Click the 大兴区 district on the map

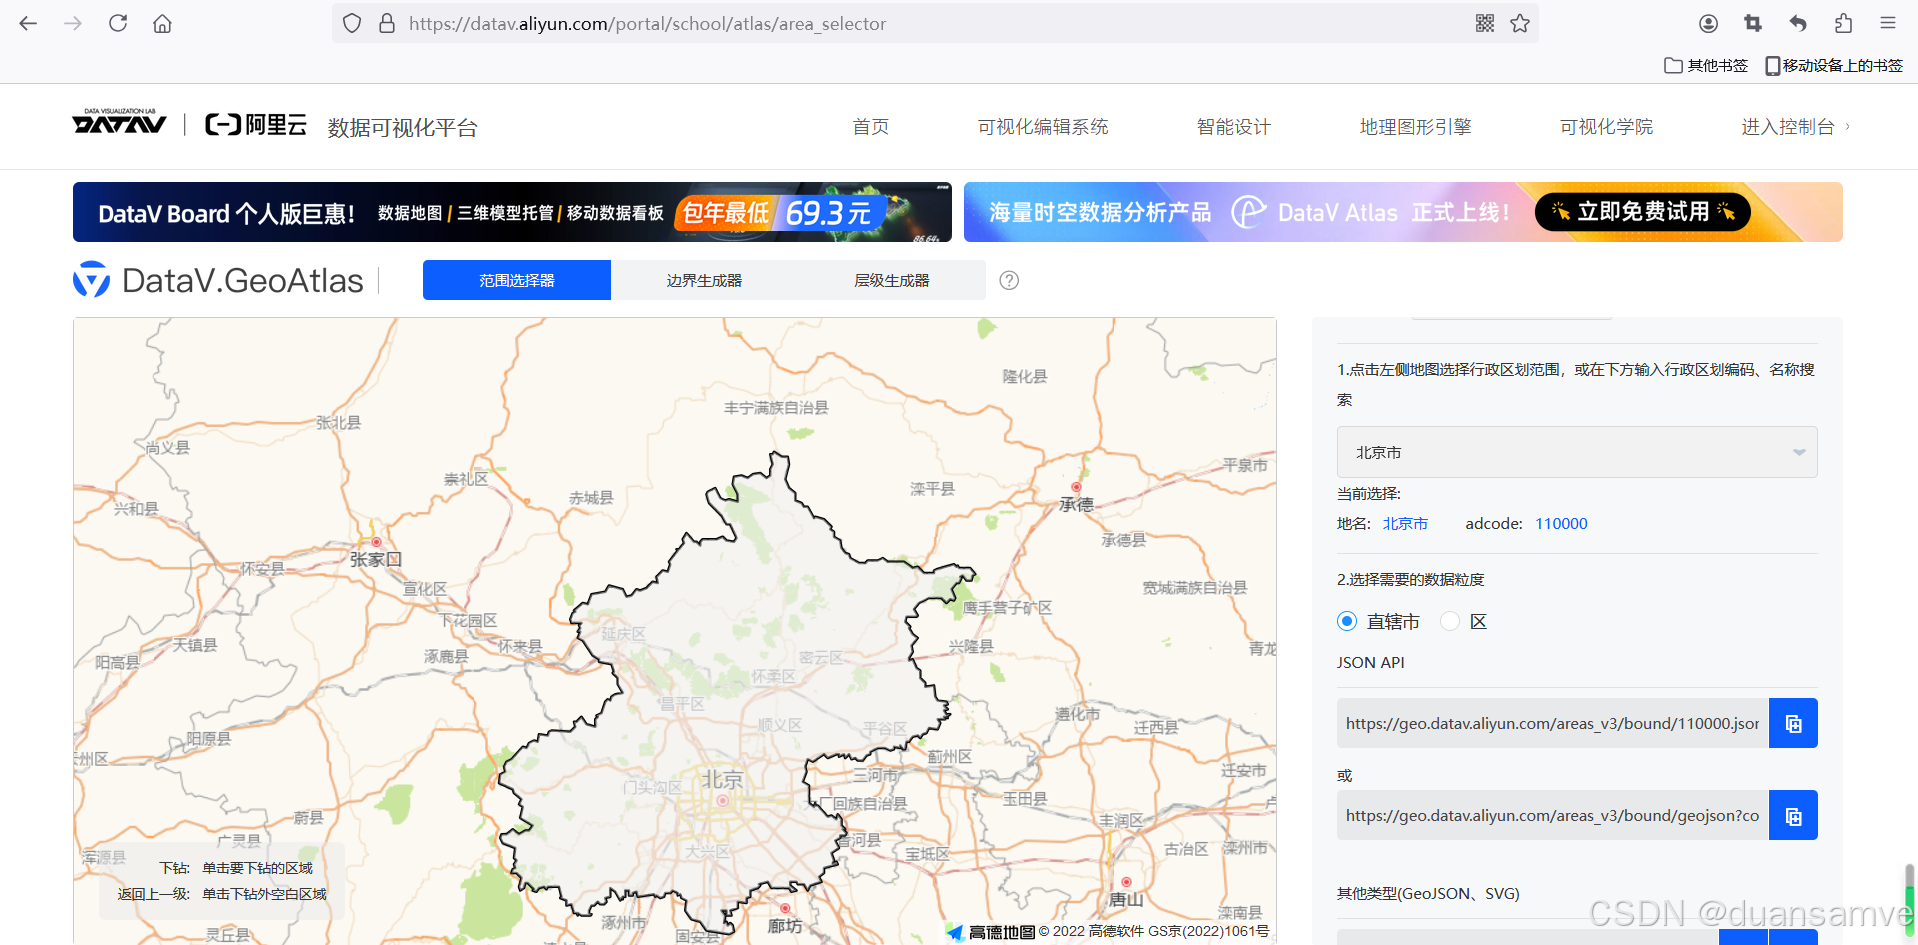(708, 851)
